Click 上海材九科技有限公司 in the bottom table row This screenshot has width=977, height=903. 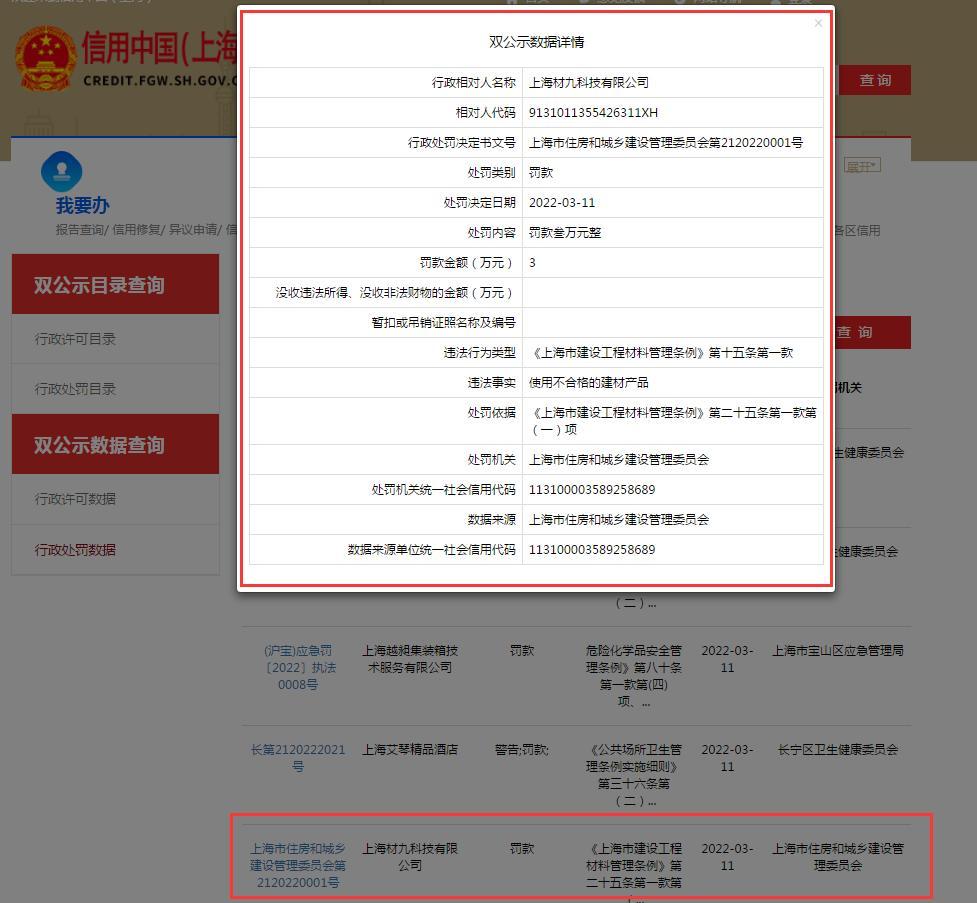pyautogui.click(x=410, y=857)
